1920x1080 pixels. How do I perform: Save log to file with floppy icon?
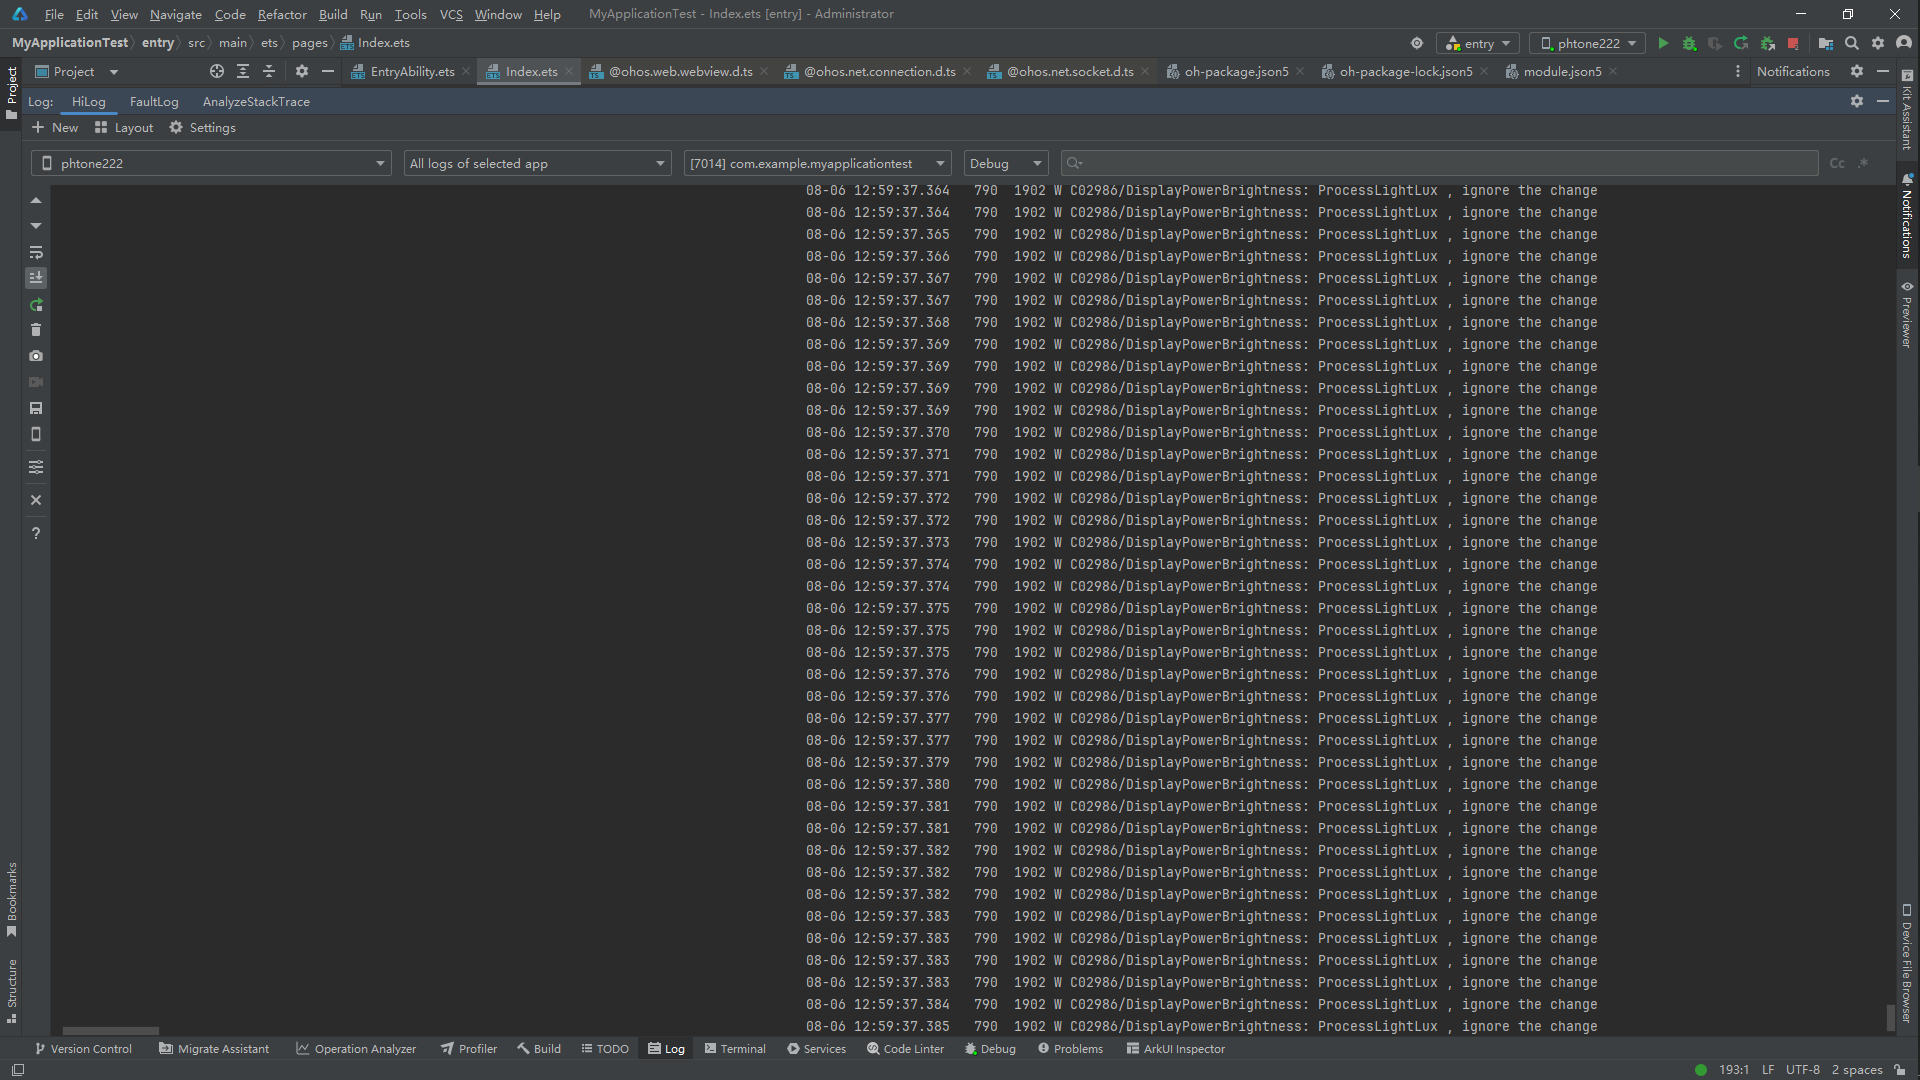[36, 408]
